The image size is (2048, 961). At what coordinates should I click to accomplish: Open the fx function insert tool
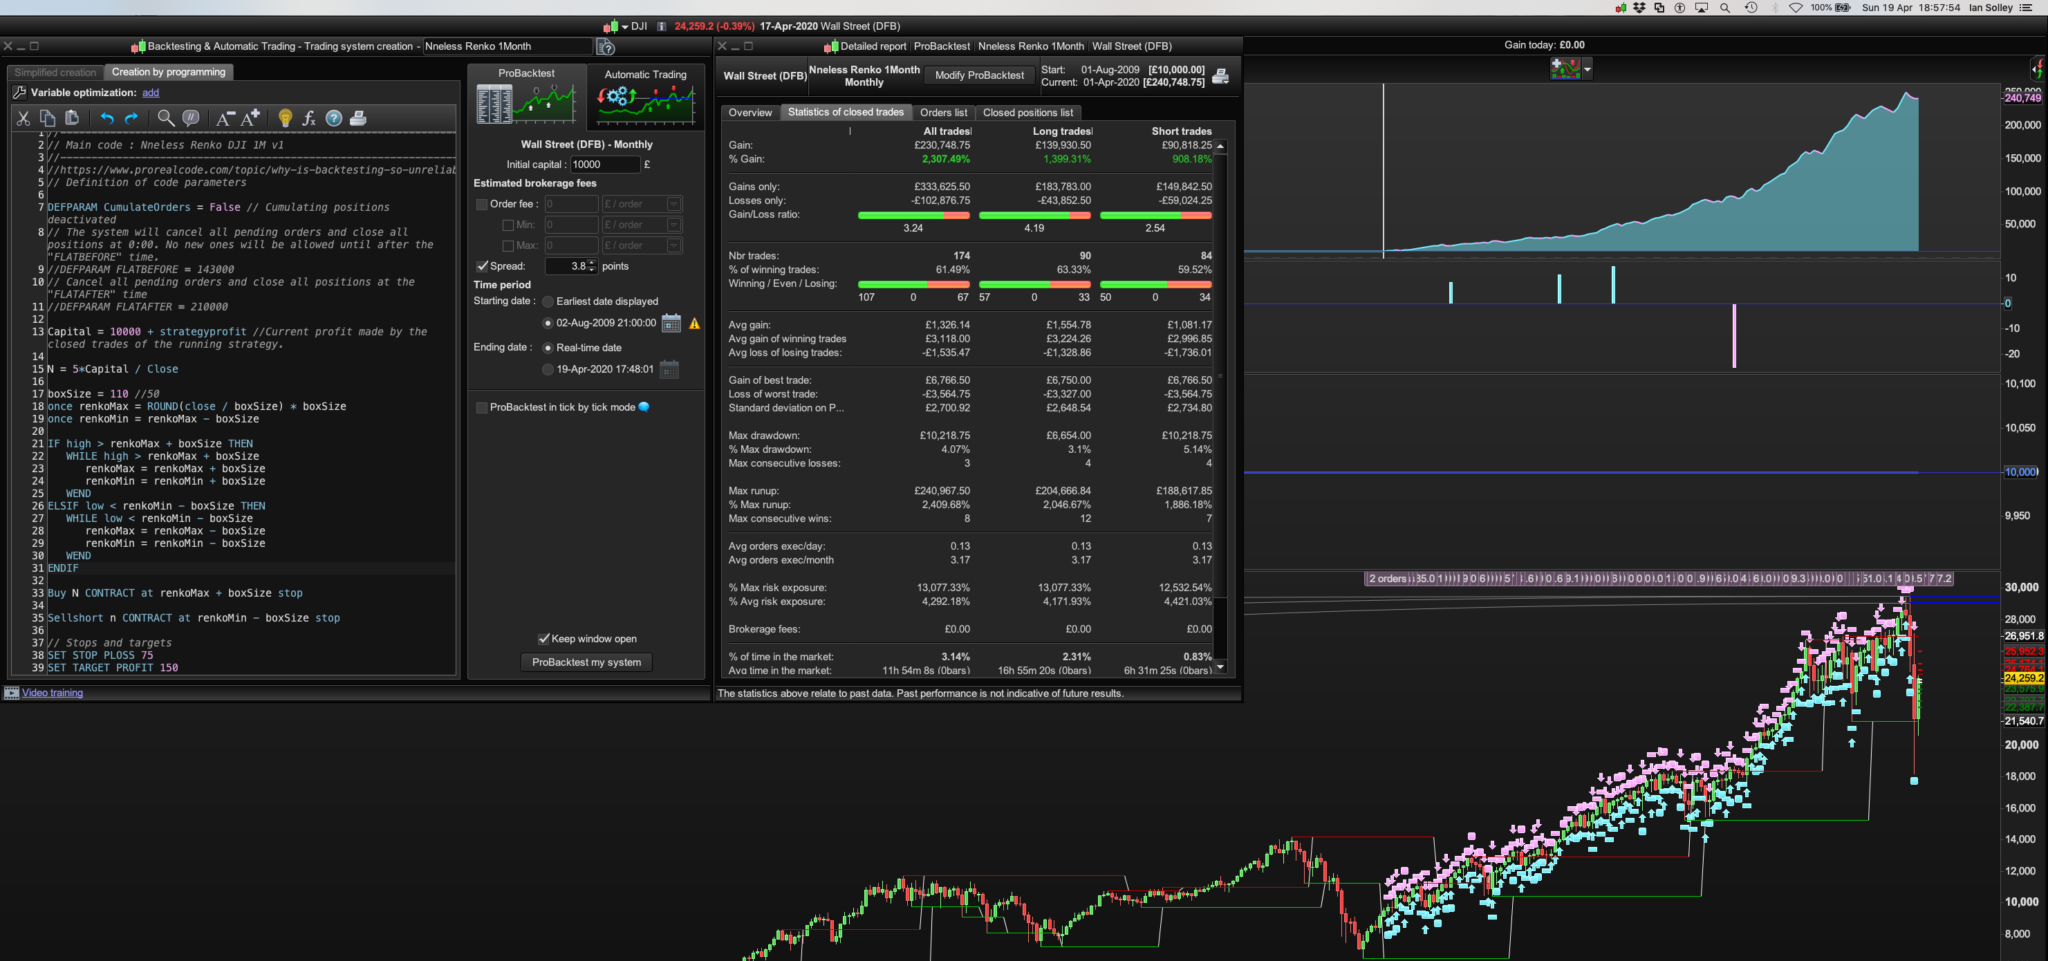click(309, 118)
